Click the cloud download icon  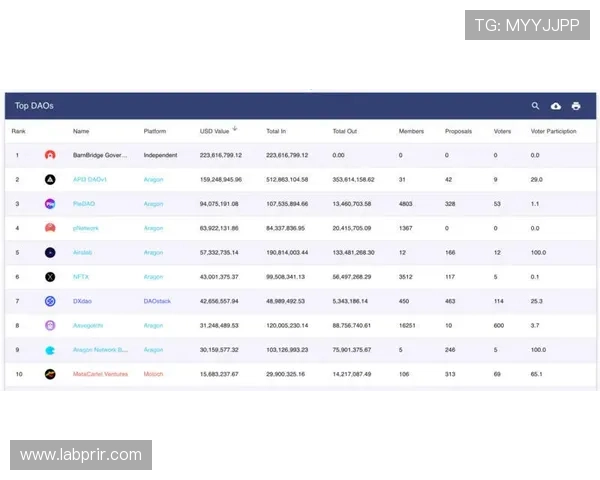click(x=556, y=106)
